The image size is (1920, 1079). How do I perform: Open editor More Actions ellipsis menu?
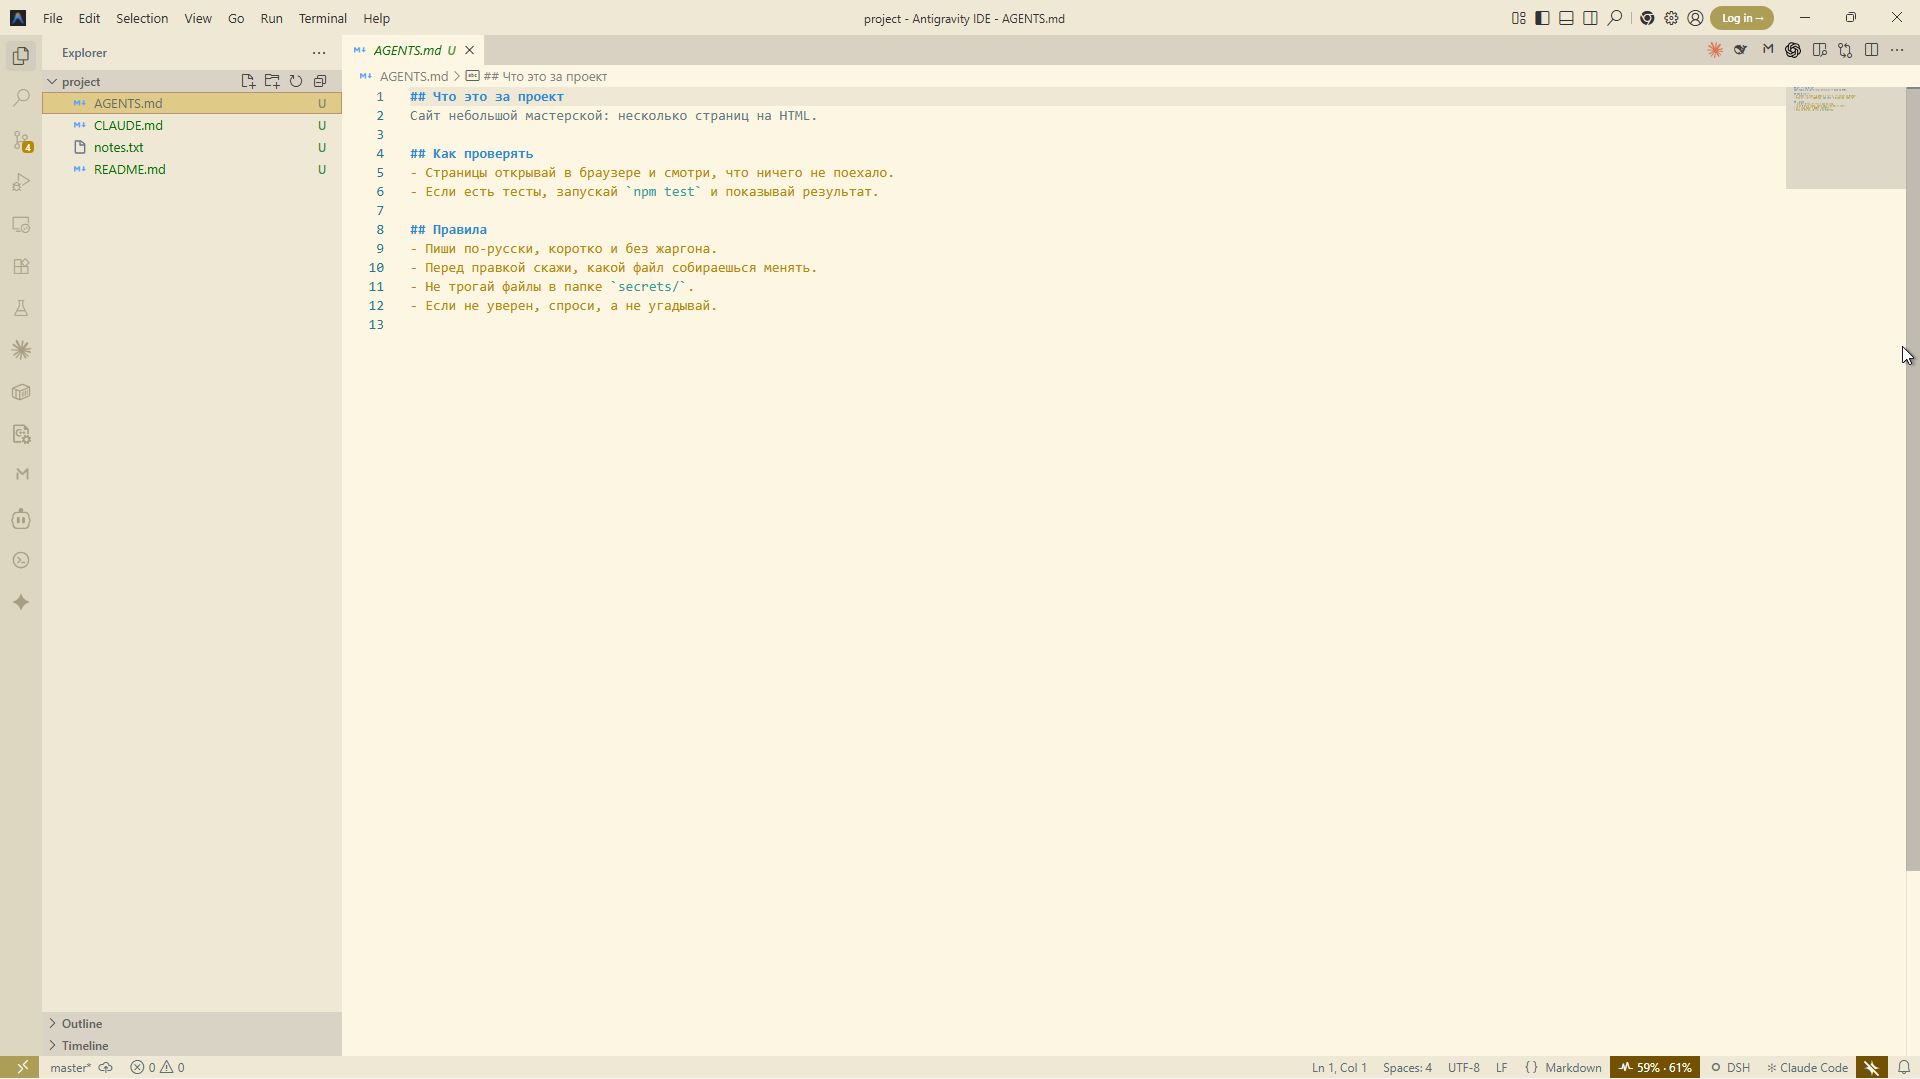(1897, 50)
